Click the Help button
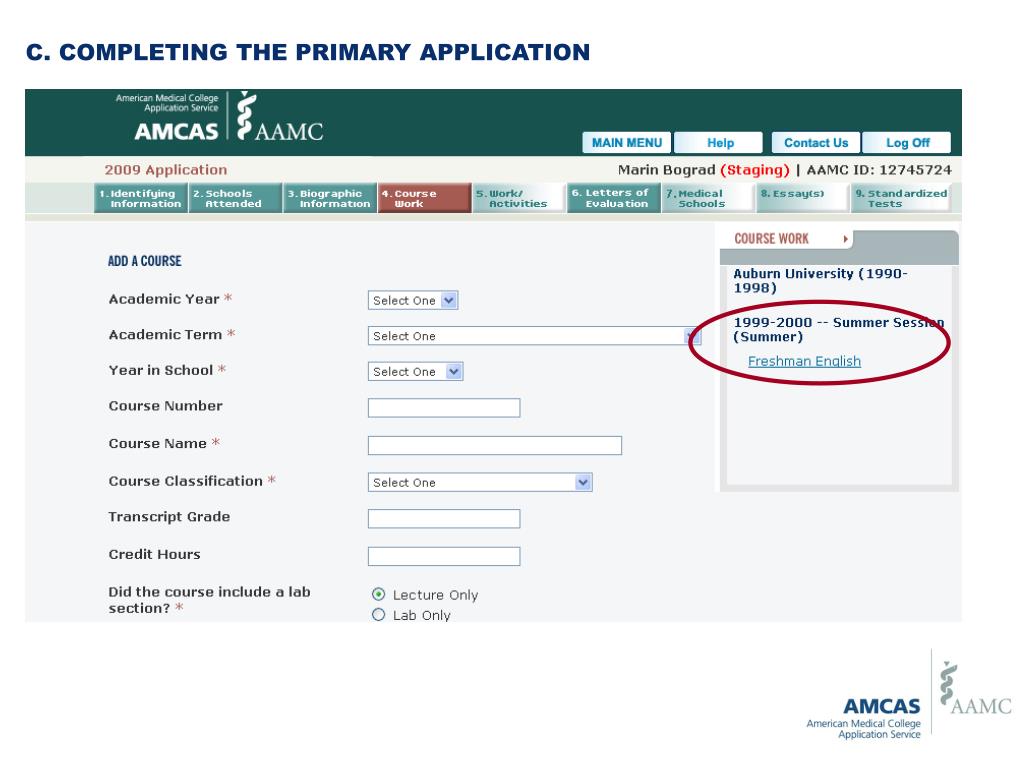Image resolution: width=1024 pixels, height=768 pixels. click(720, 142)
